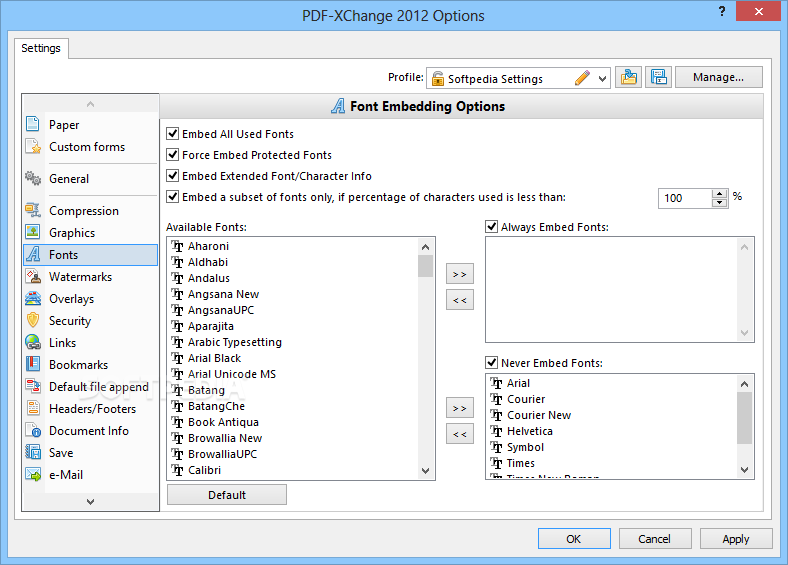Click the Cancel button
This screenshot has height=565, width=788.
click(x=654, y=539)
